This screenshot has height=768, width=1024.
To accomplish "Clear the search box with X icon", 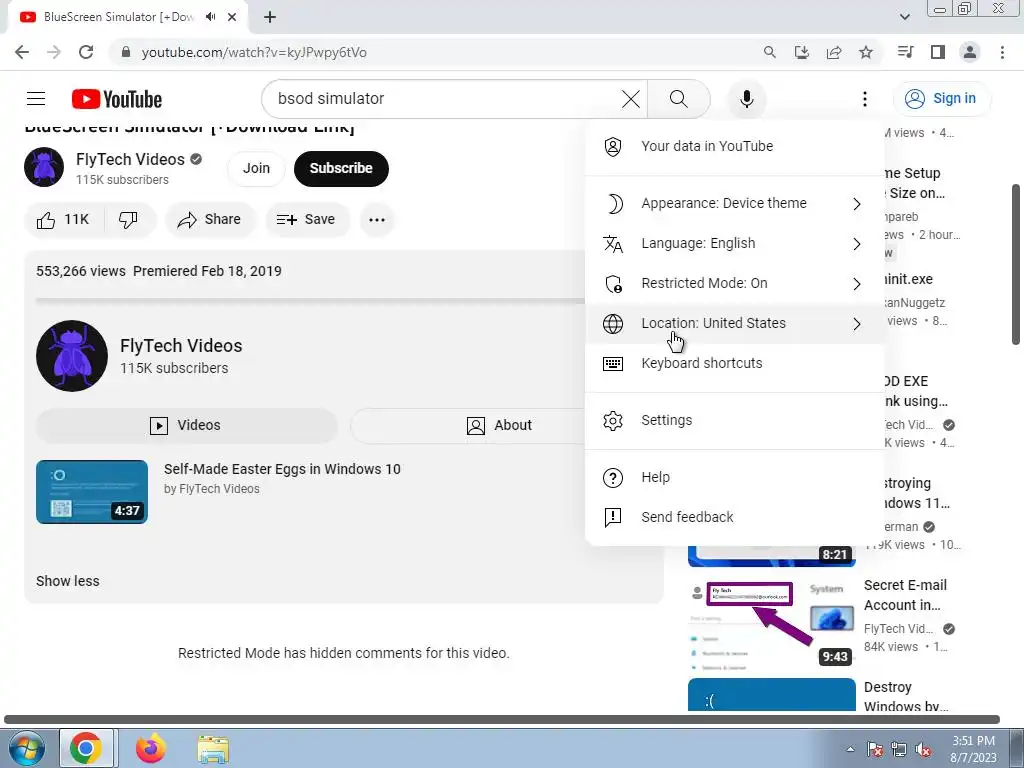I will (630, 99).
